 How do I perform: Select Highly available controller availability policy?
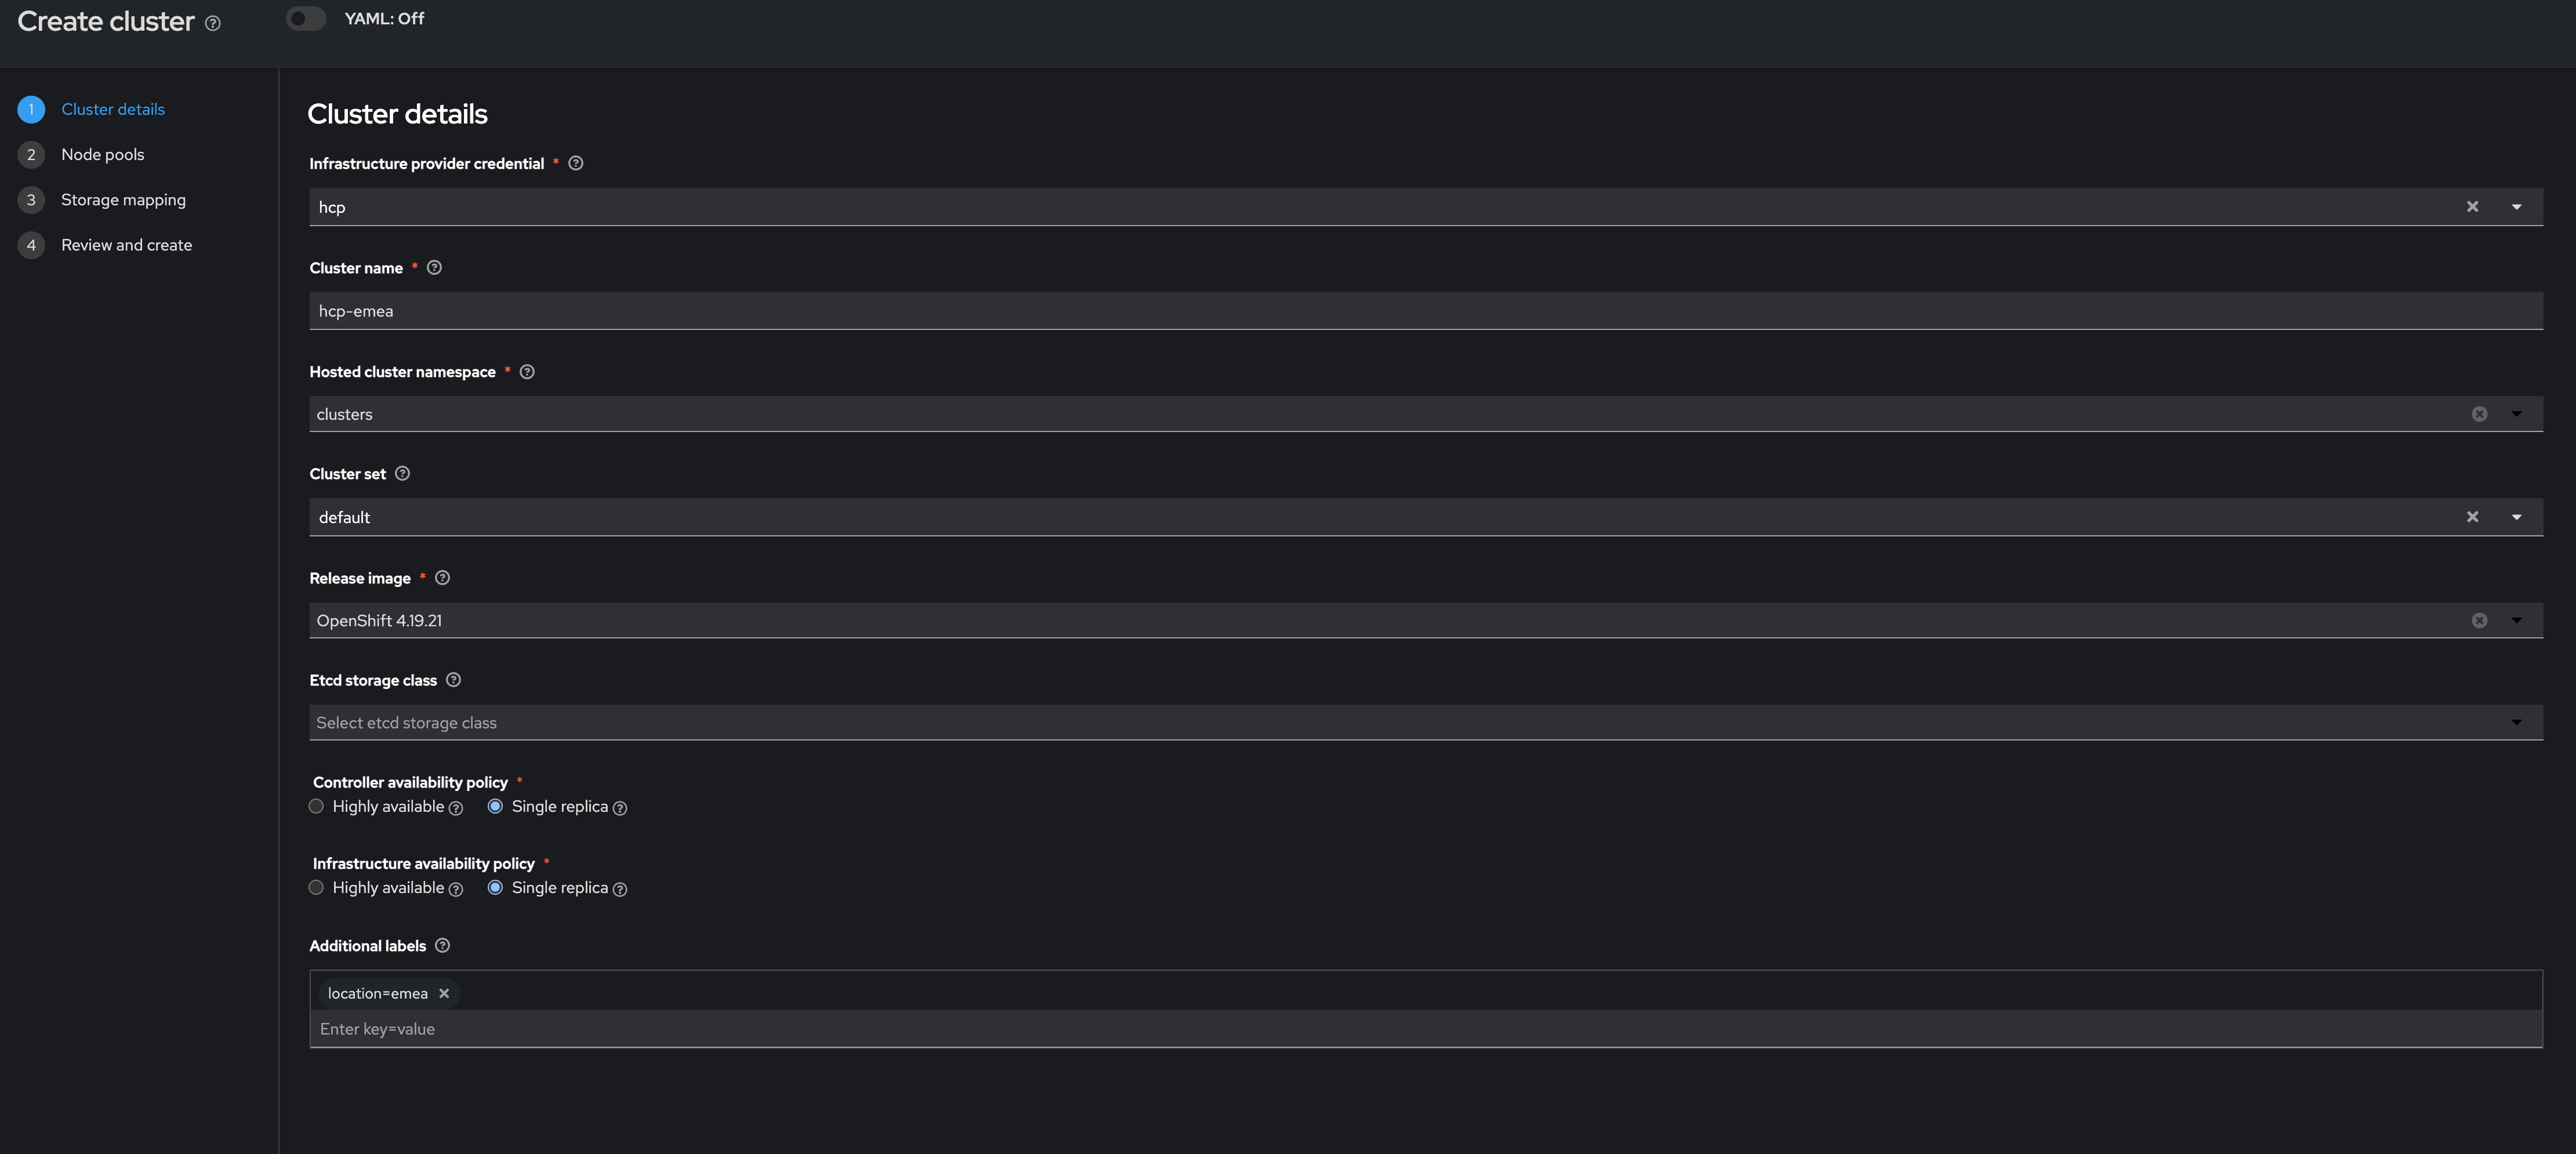tap(316, 807)
